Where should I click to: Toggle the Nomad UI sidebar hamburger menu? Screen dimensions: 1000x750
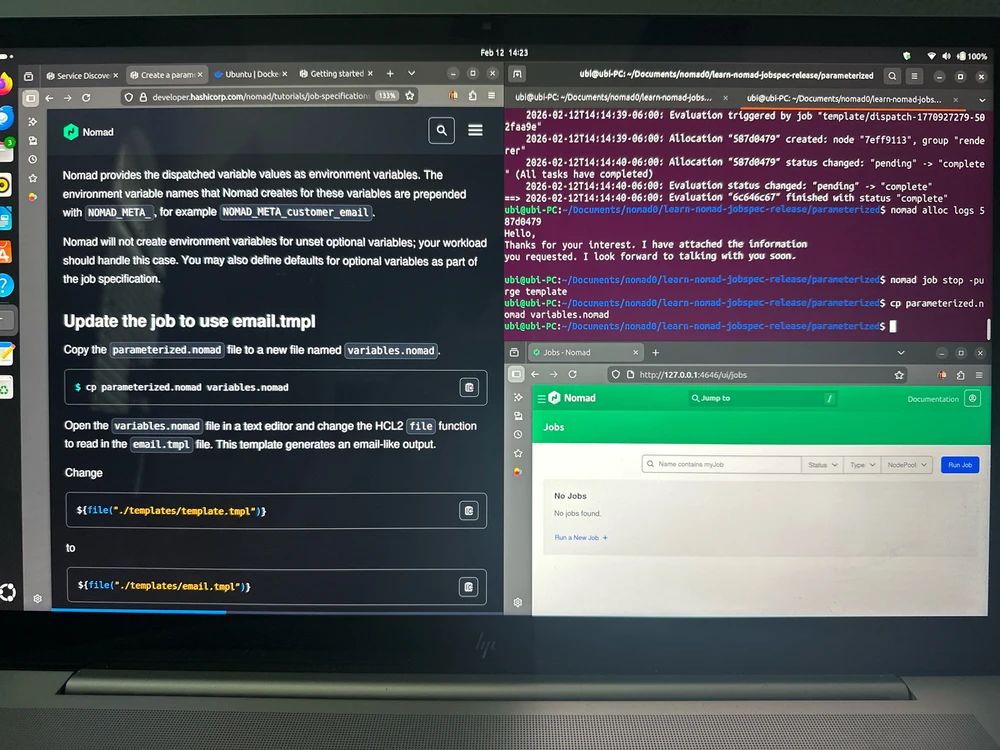[541, 398]
